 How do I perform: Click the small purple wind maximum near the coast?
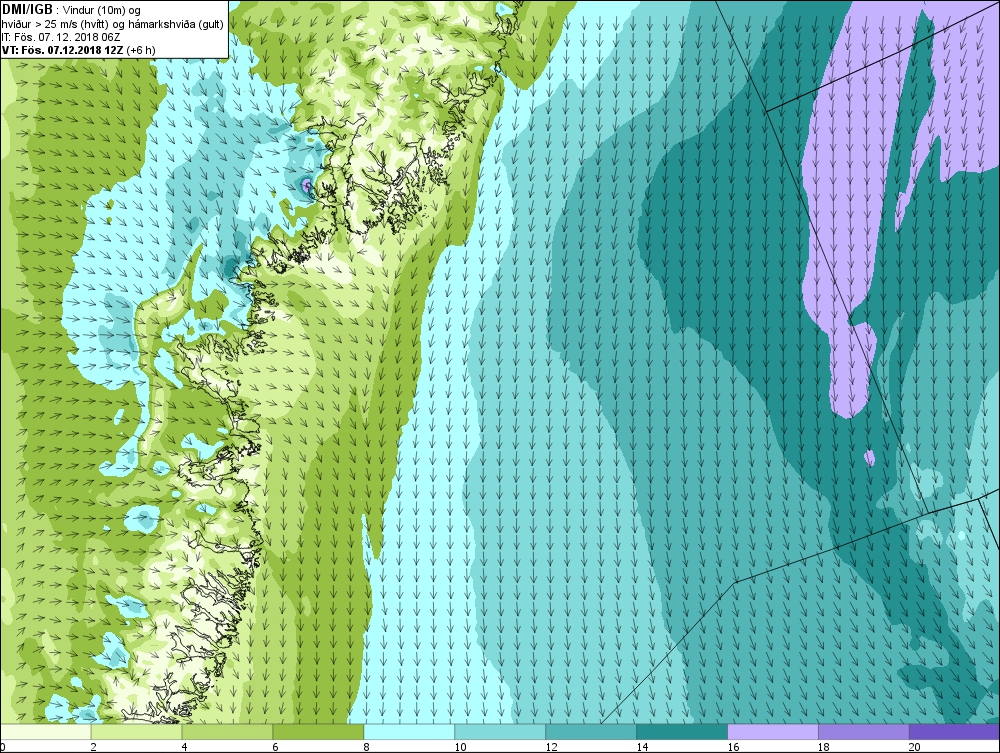coord(307,185)
